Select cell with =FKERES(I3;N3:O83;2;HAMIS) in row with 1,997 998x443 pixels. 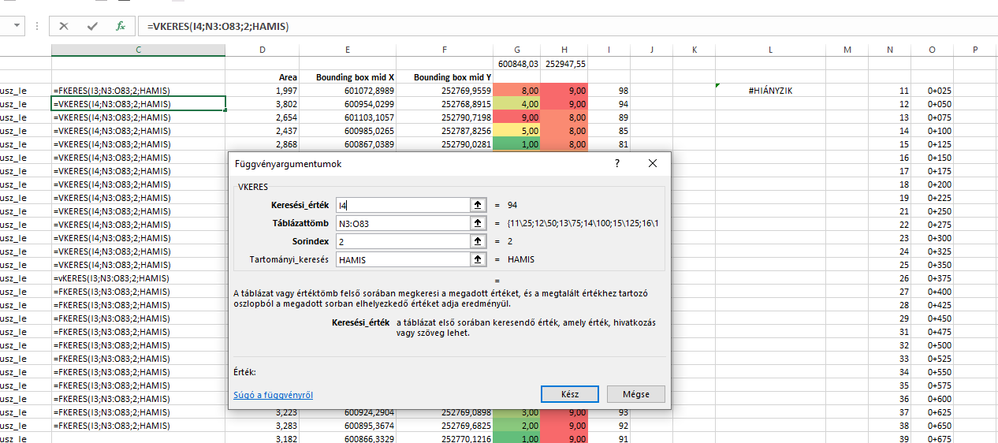(138, 90)
